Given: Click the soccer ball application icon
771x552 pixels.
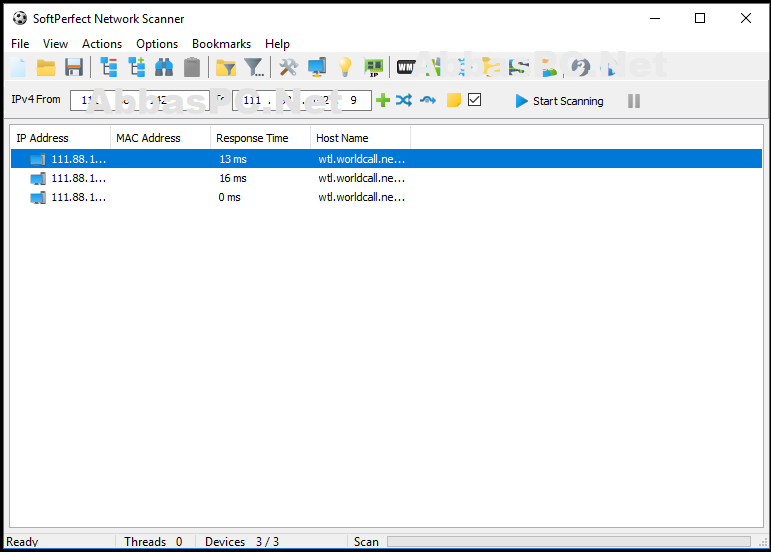Looking at the screenshot, I should pyautogui.click(x=20, y=19).
